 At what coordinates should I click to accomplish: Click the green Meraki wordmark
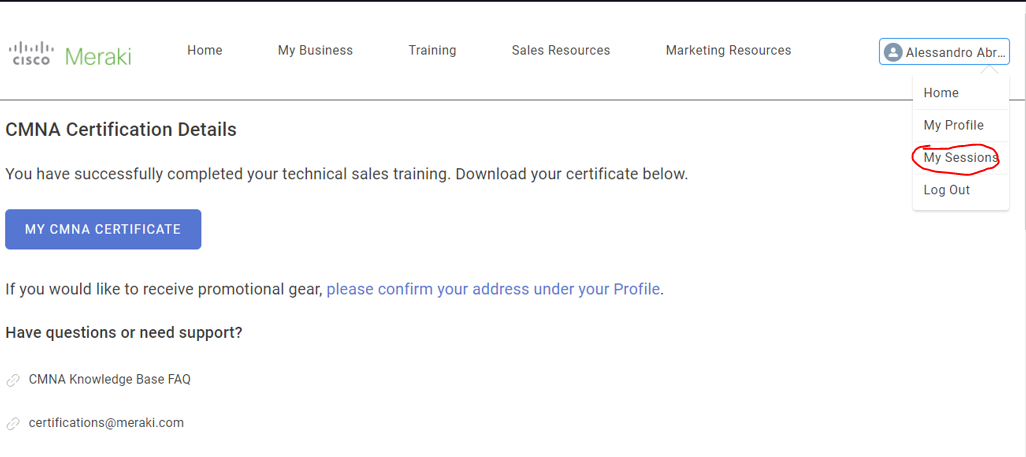98,56
